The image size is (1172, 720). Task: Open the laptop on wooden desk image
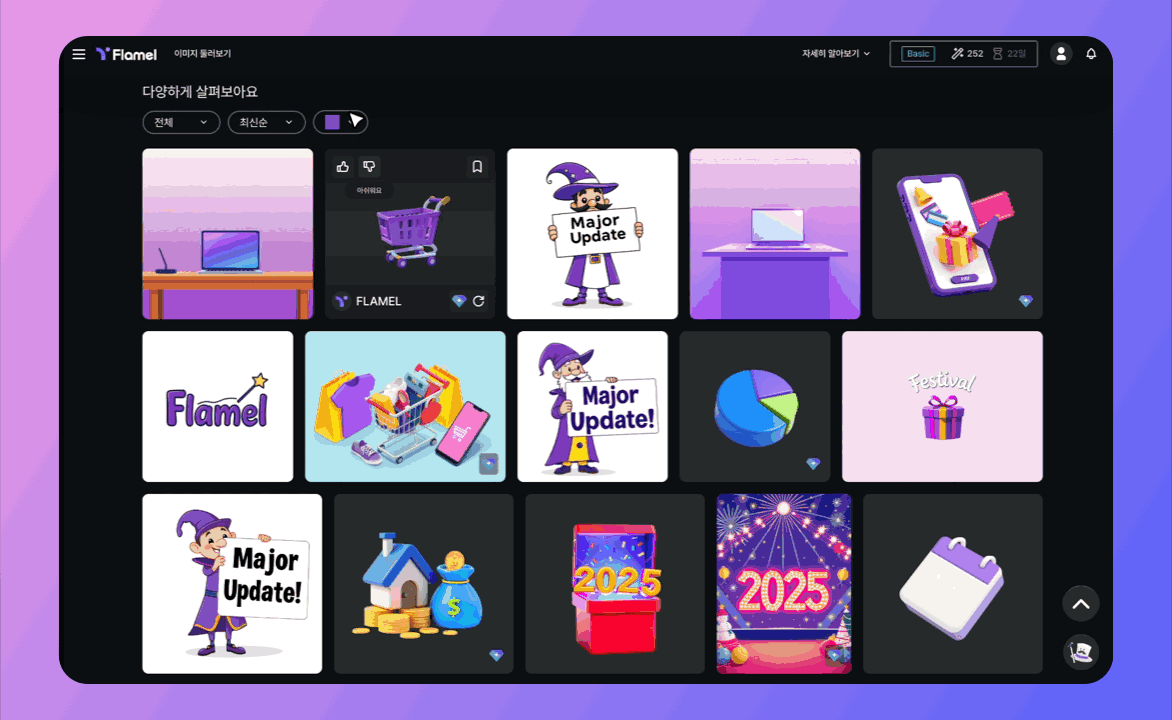tap(228, 234)
